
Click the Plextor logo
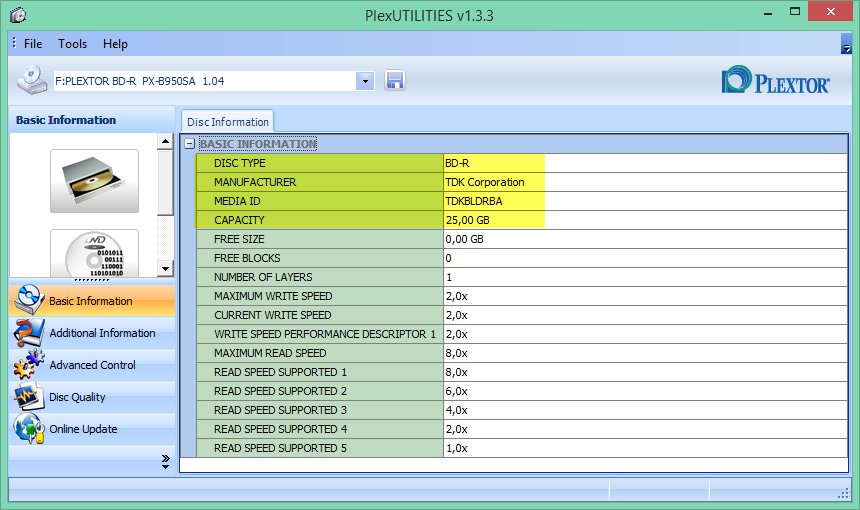(776, 81)
